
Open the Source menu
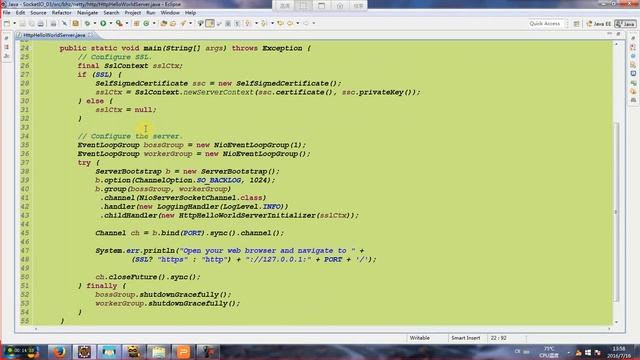pyautogui.click(x=38, y=13)
